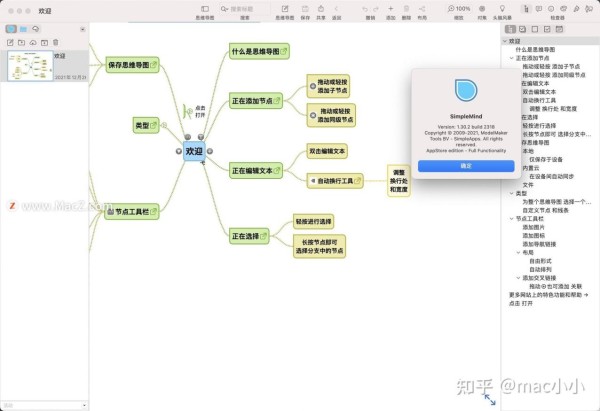Screen dimensions: 600x411
Task: Click the new folder icon in sidebar
Action: point(21,42)
